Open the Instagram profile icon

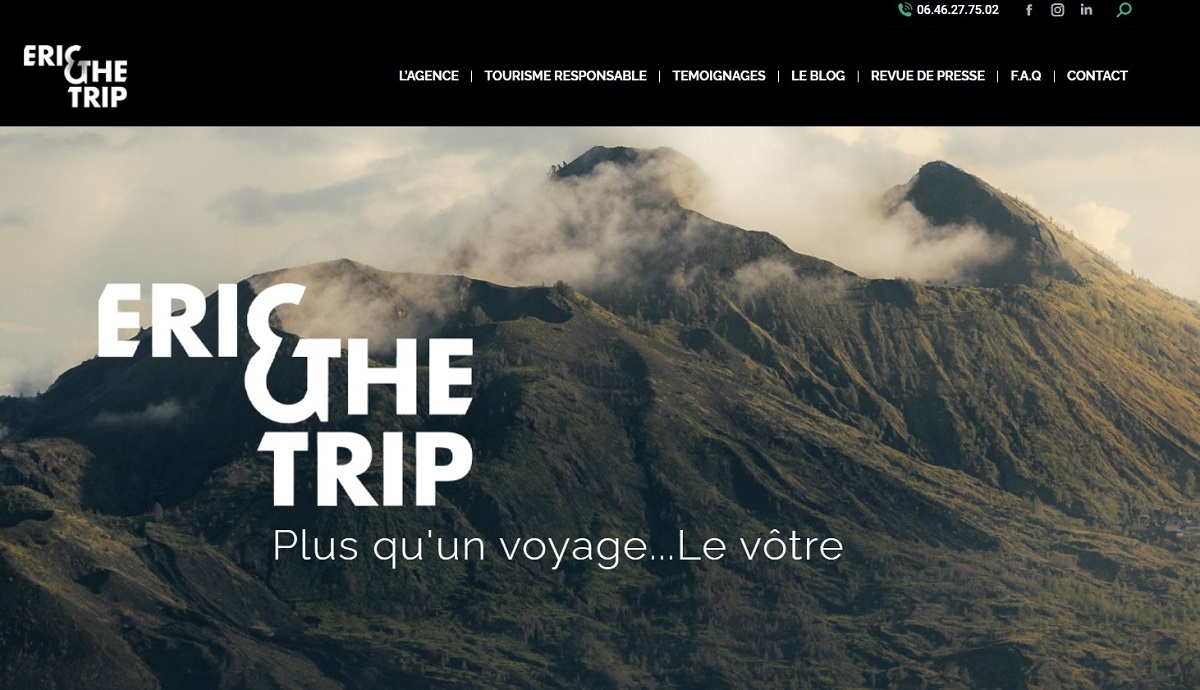pyautogui.click(x=1057, y=10)
